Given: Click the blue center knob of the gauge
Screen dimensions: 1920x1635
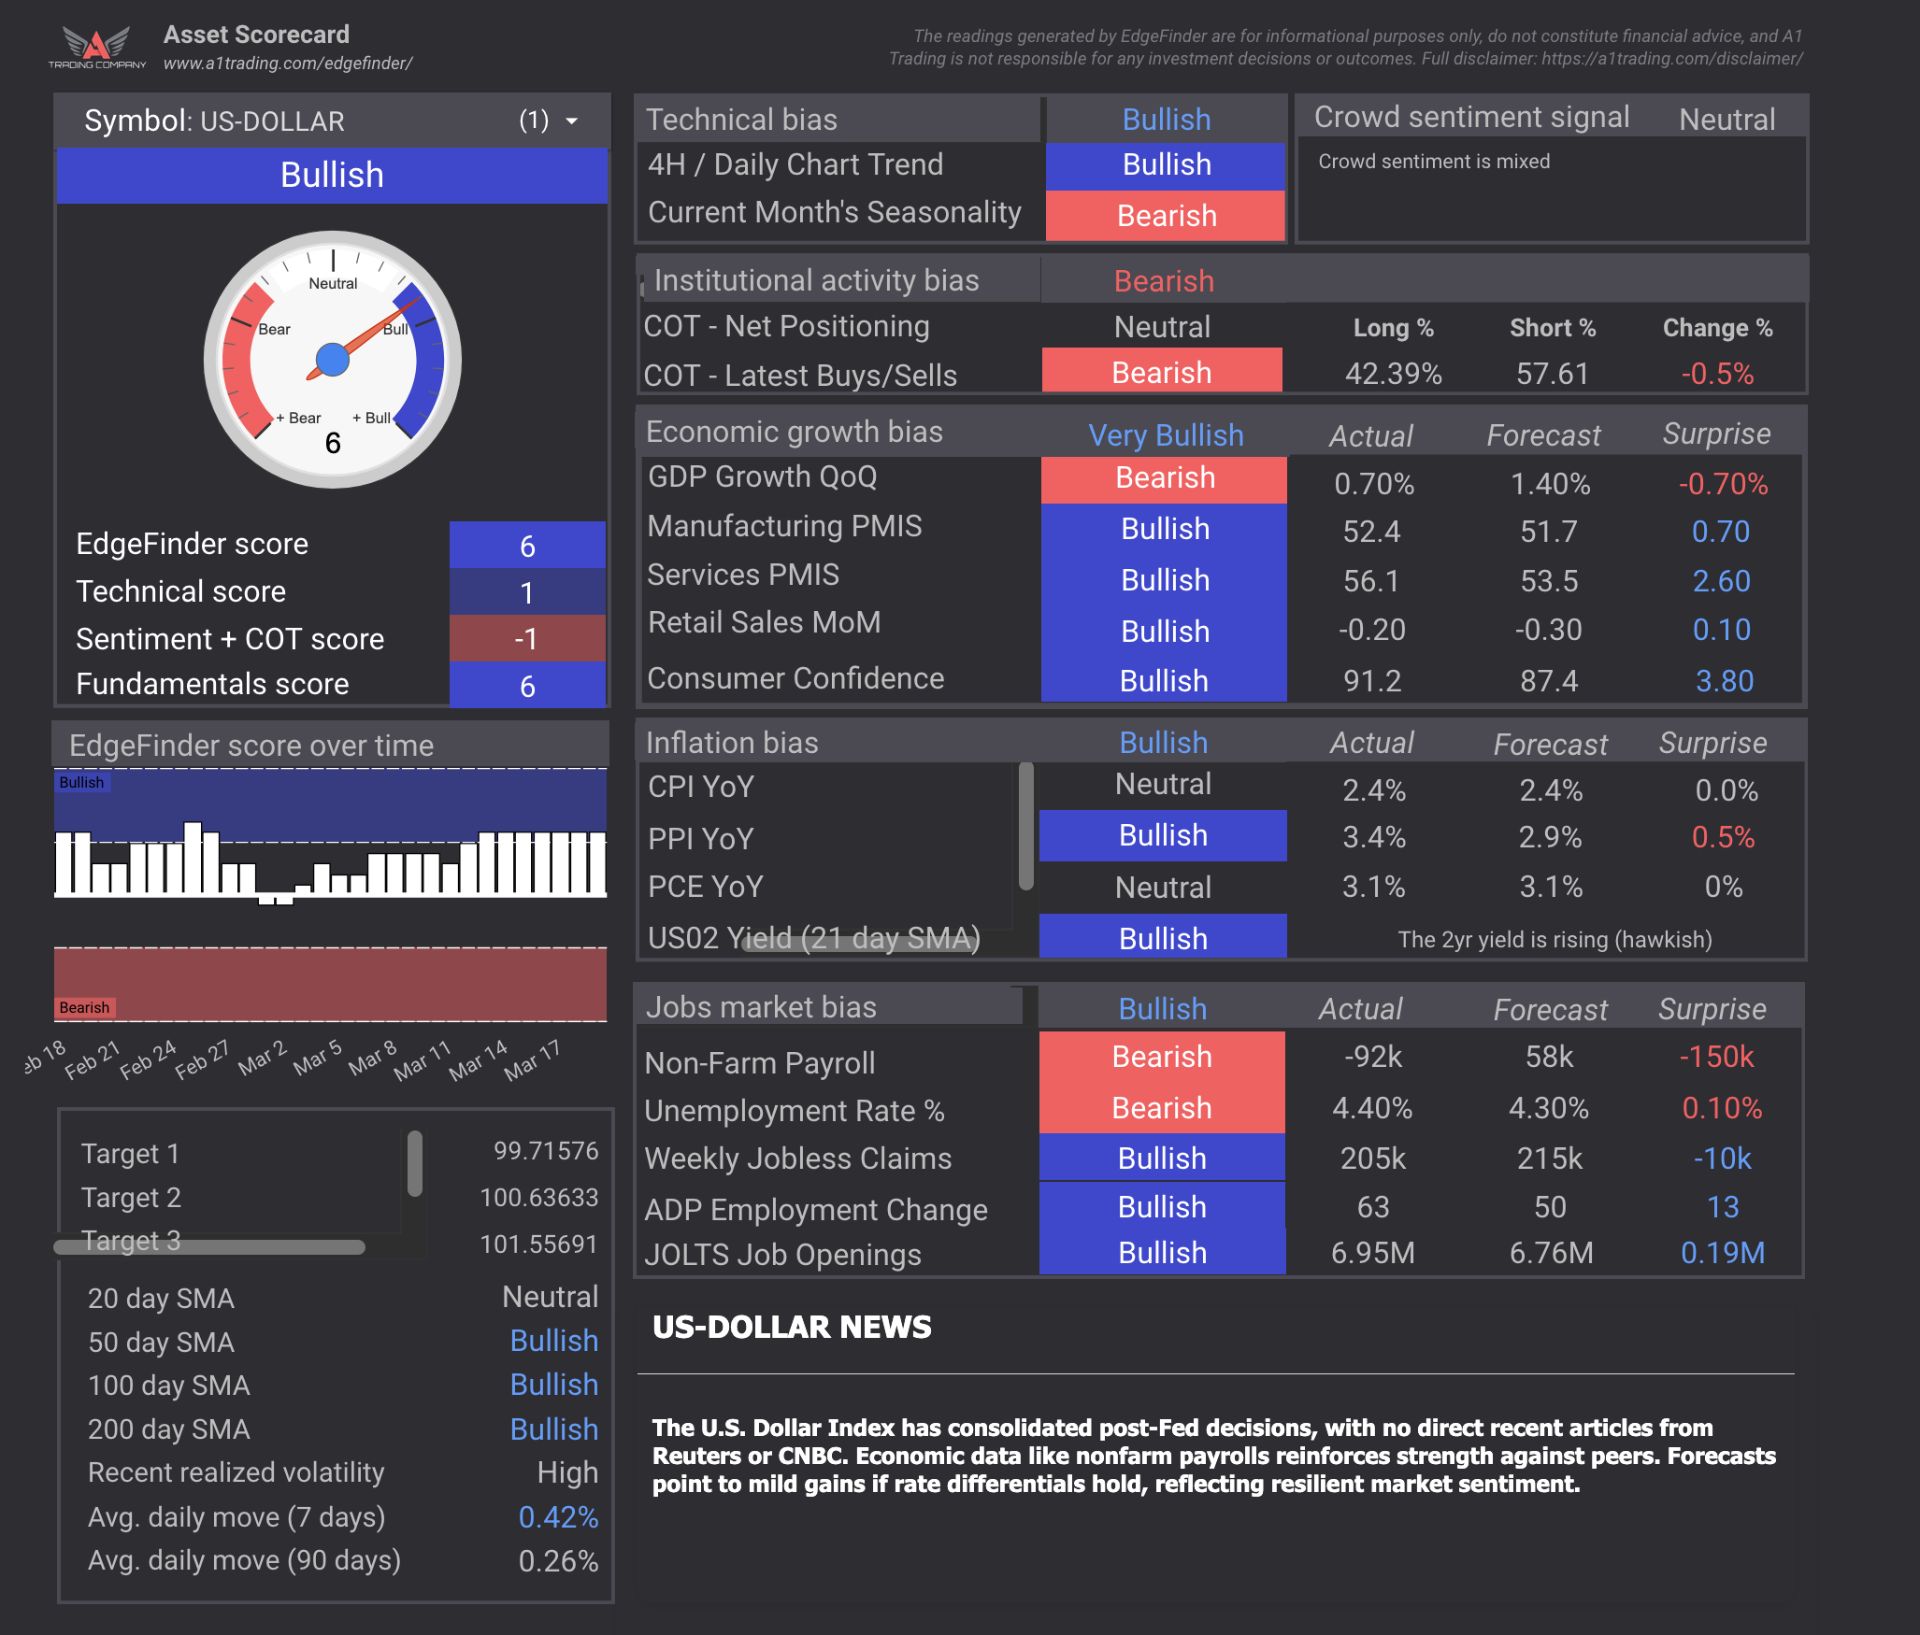Looking at the screenshot, I should [x=332, y=359].
